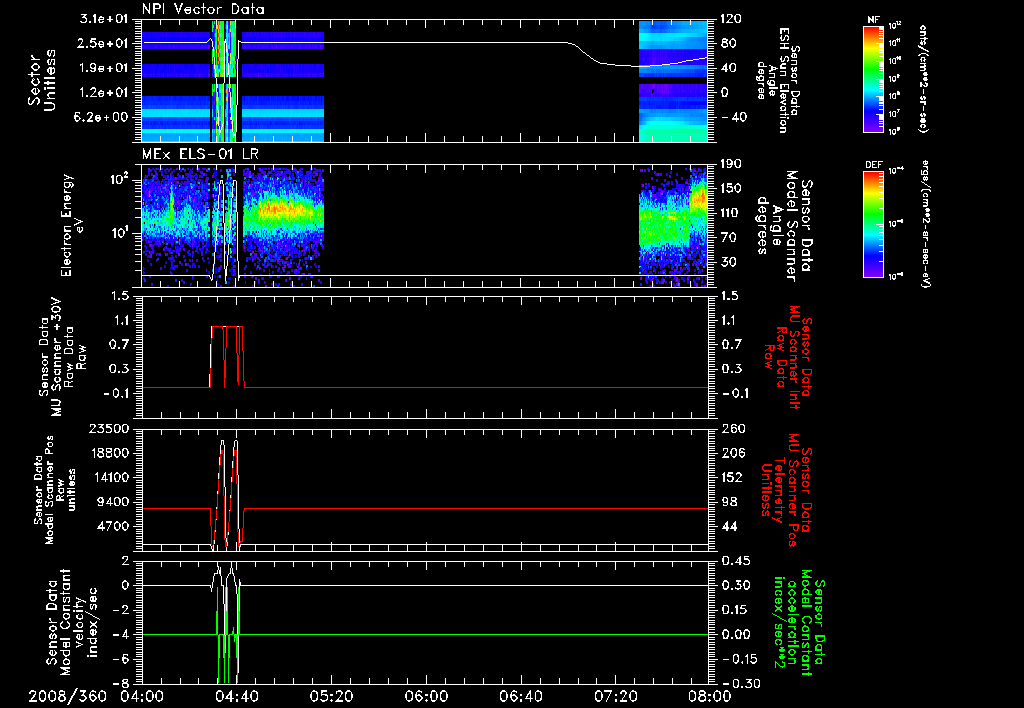Click the 0.00 acceleration tick label
1024x708 pixels.
[735, 635]
